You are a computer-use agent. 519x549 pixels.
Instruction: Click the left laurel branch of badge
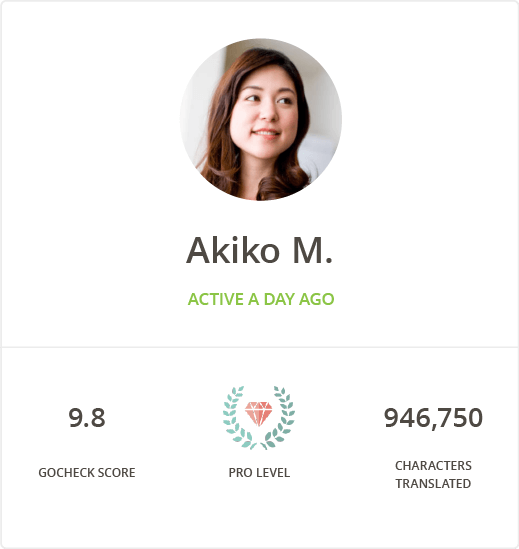pos(238,417)
